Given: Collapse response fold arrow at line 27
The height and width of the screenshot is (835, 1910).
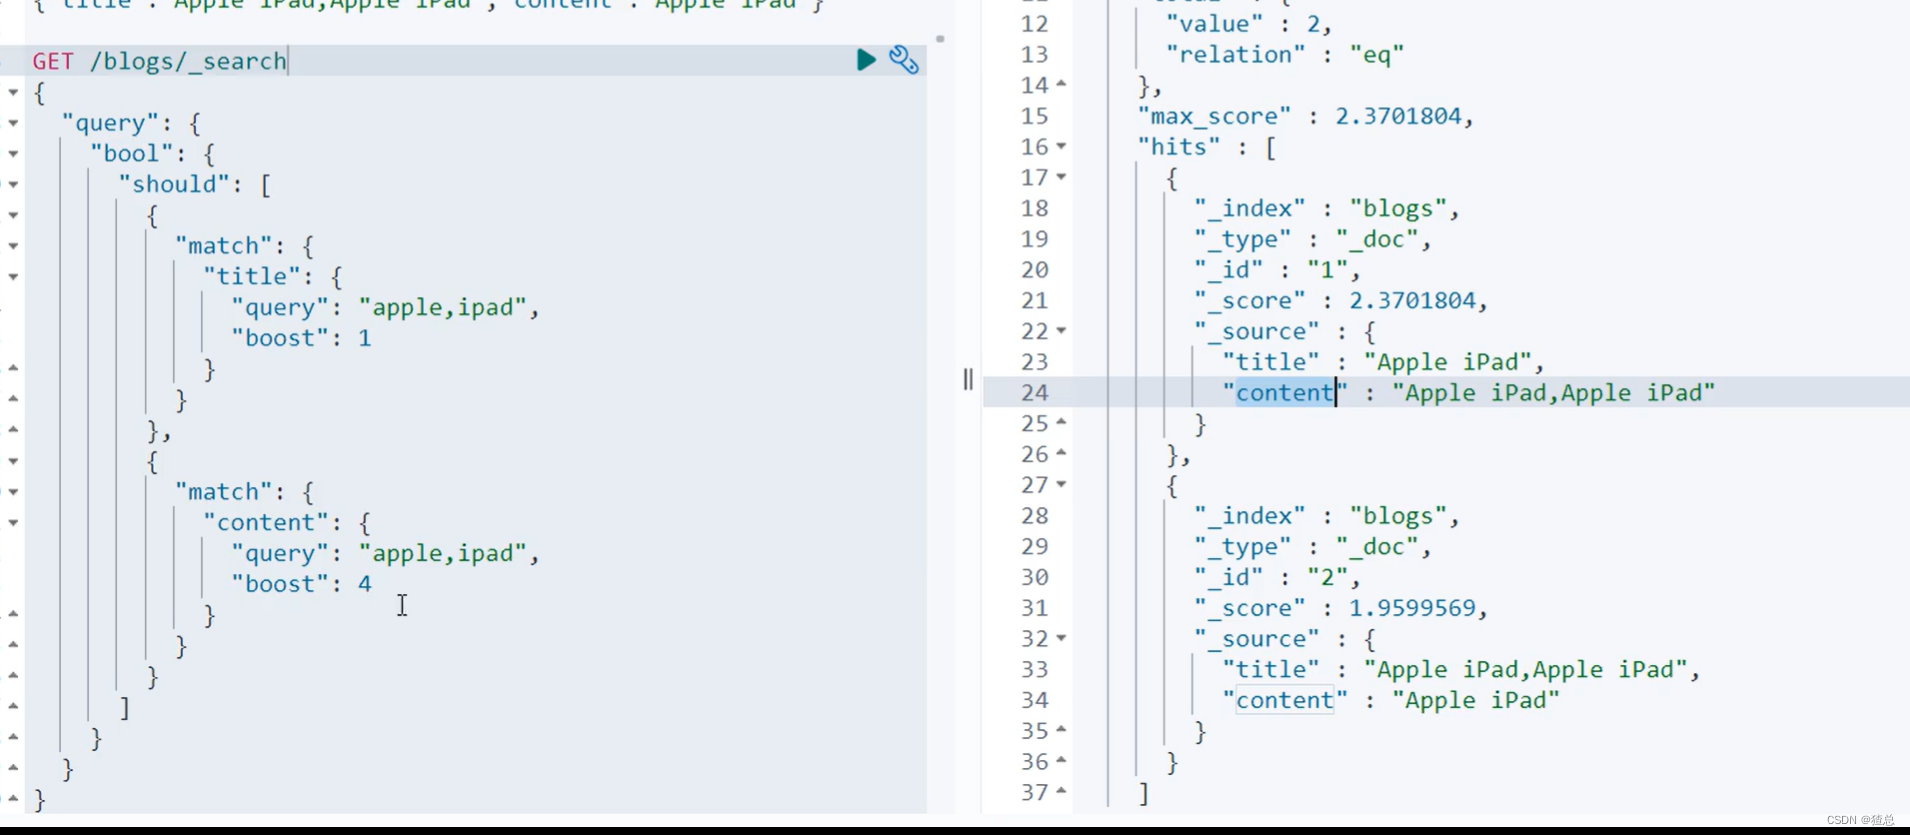Looking at the screenshot, I should [1061, 485].
